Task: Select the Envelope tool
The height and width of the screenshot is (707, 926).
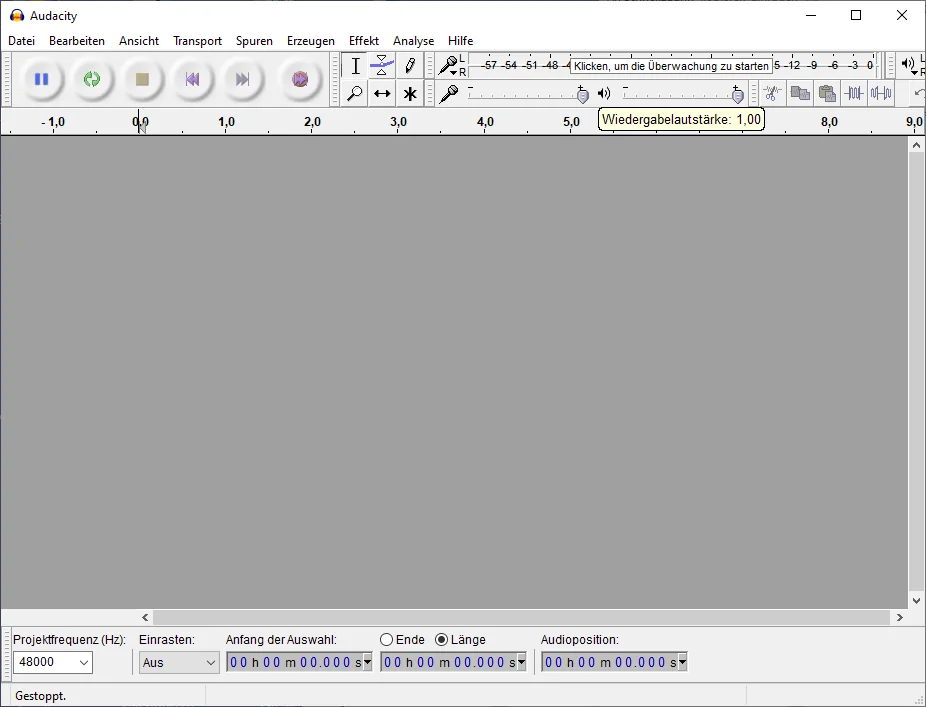Action: point(382,66)
